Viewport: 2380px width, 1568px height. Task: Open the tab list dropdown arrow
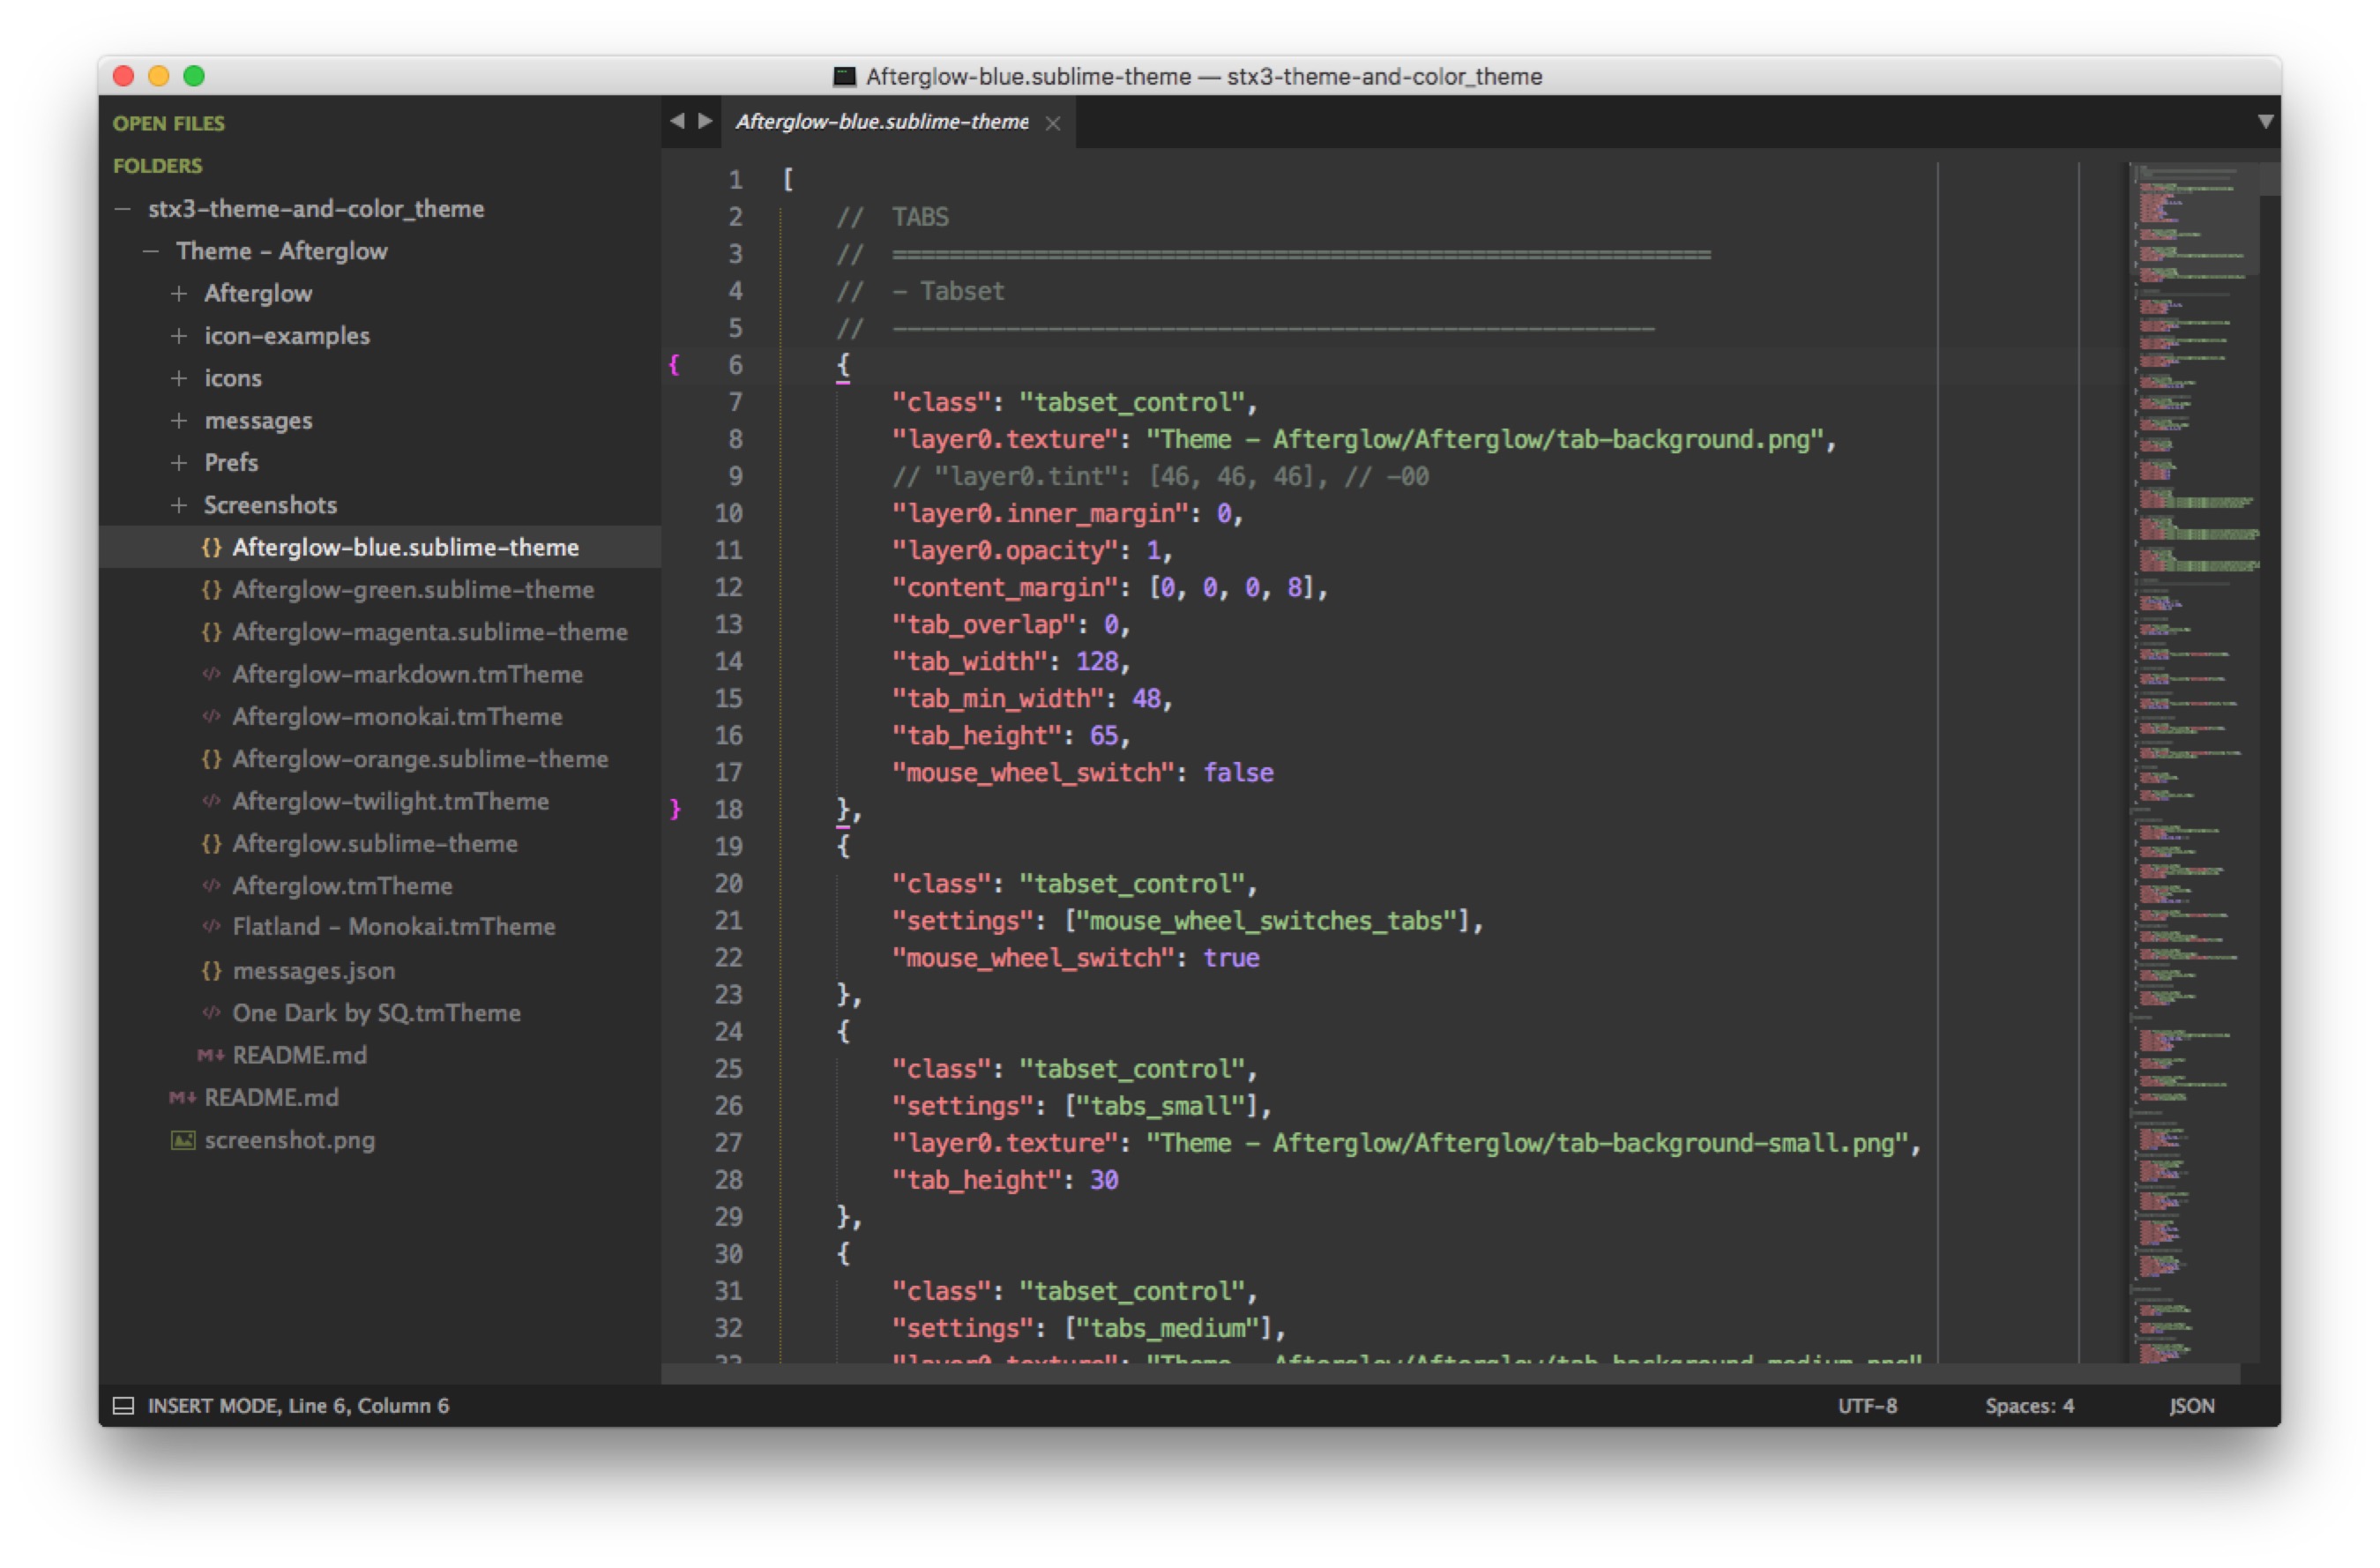point(2265,121)
